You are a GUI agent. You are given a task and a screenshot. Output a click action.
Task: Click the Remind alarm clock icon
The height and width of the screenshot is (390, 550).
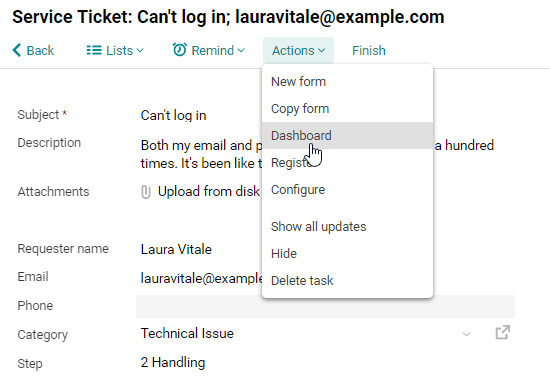point(180,50)
